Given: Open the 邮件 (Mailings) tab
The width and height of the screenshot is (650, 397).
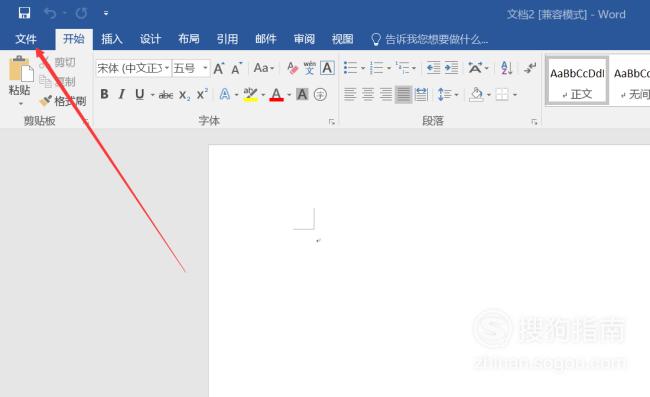Looking at the screenshot, I should tap(266, 39).
